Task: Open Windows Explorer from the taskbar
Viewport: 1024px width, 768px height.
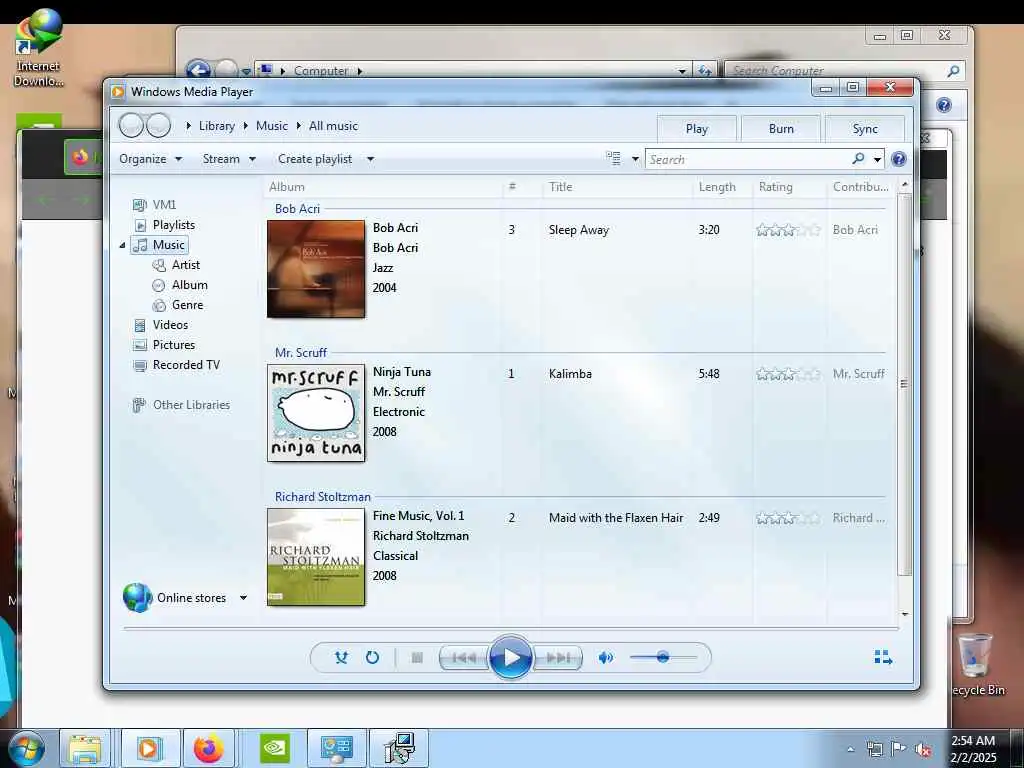Action: (85, 749)
